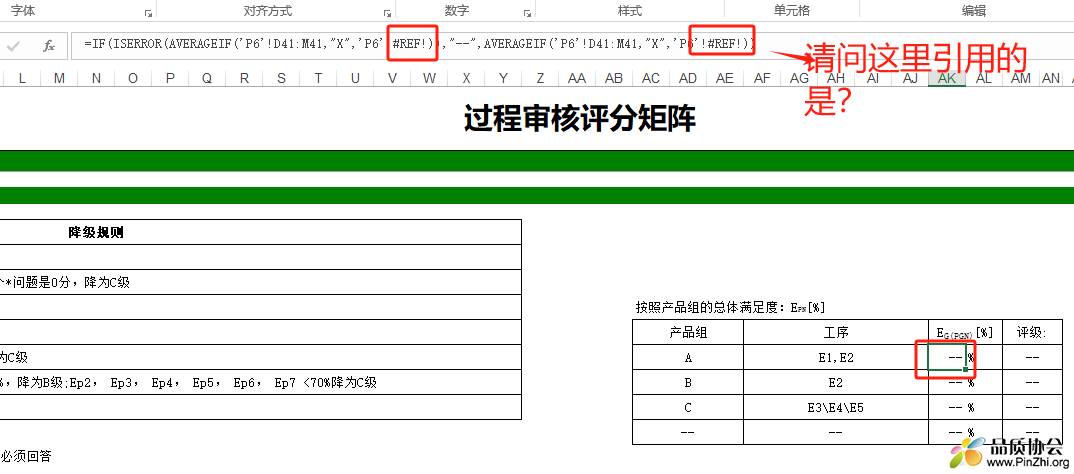Click the cell mentioning 问题是0分,降为C级
This screenshot has width=1074, height=474.
[260, 282]
